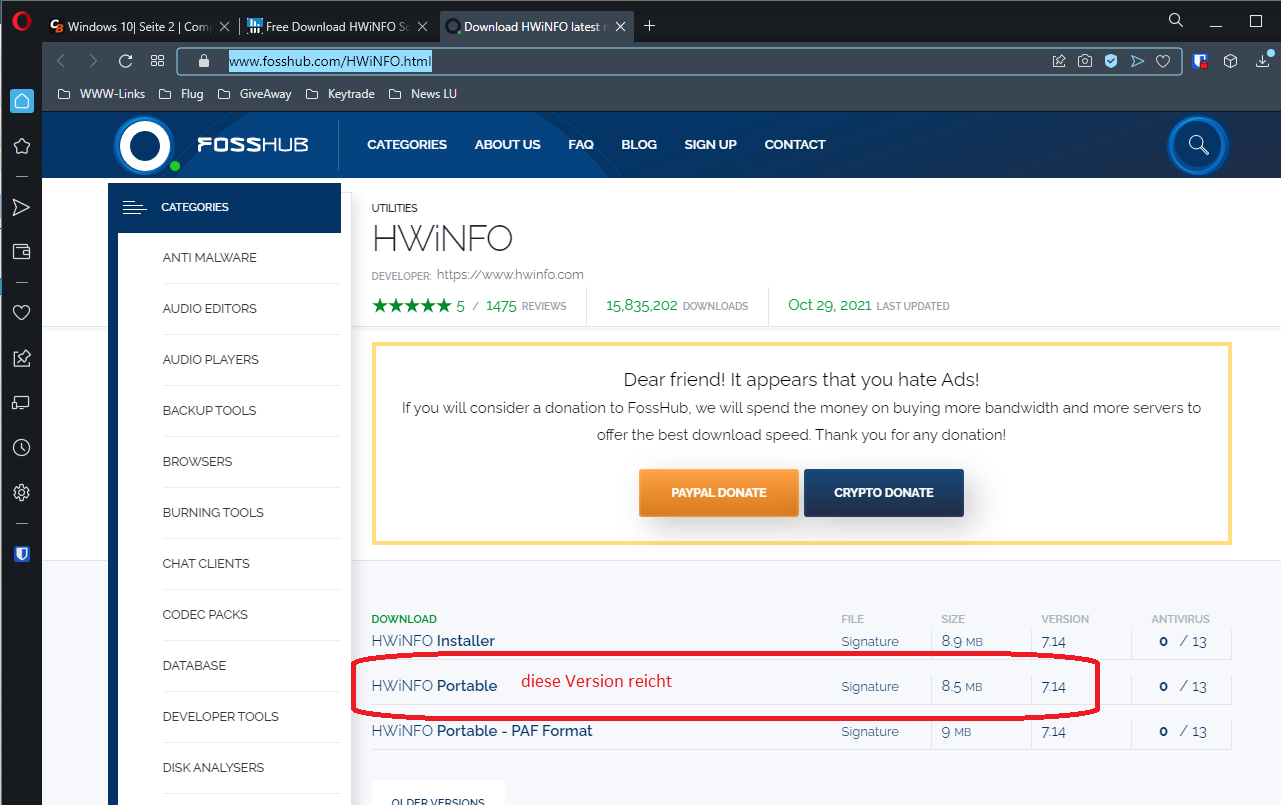Open the ad blocker shield icon

coord(1111,61)
